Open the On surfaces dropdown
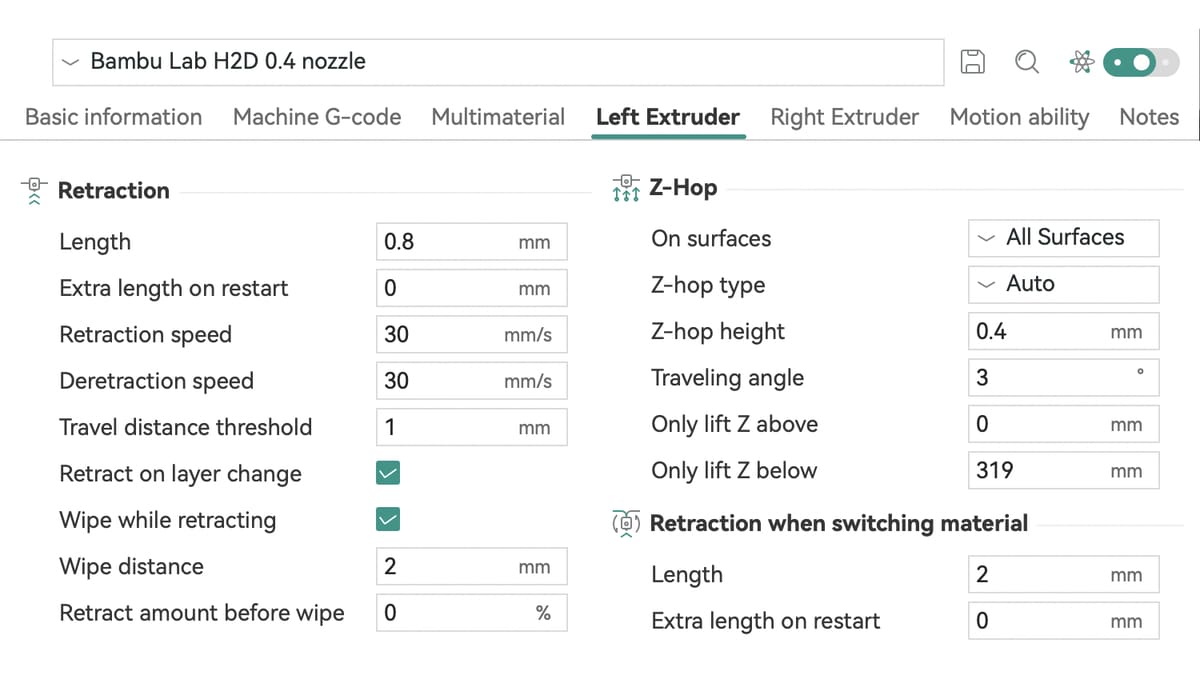Viewport: 1200px width, 675px height. coord(1064,238)
